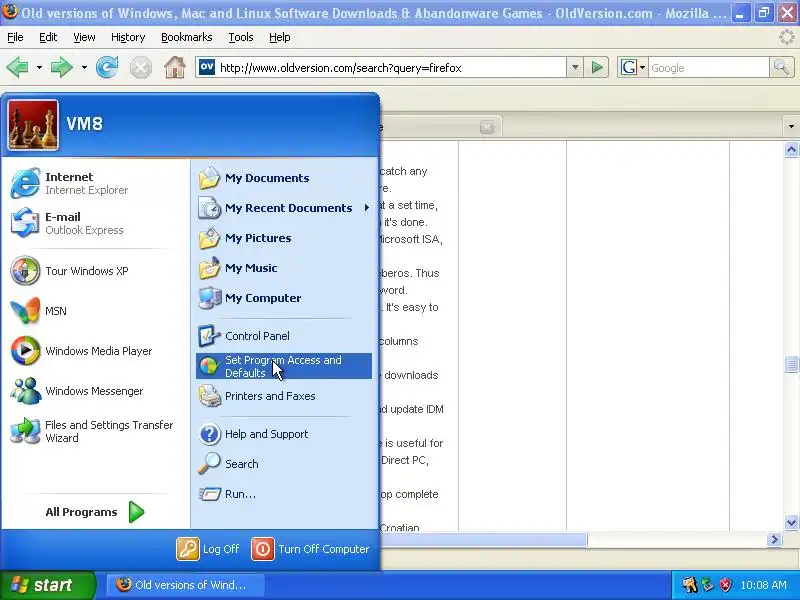Screen dimensions: 800x600
Task: Close the current browser tab
Action: pos(487,127)
